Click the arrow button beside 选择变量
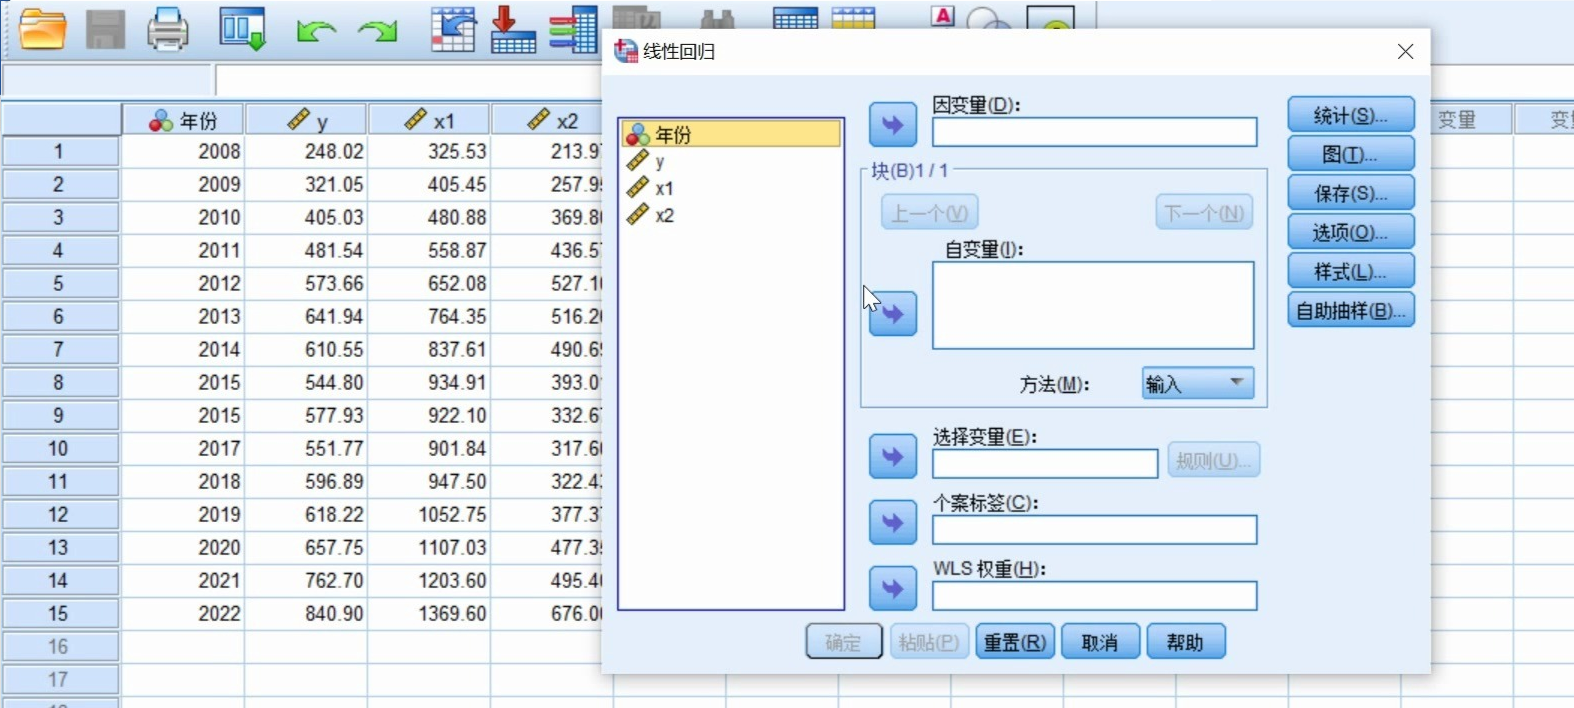Viewport: 1574px width, 708px height. pyautogui.click(x=893, y=457)
